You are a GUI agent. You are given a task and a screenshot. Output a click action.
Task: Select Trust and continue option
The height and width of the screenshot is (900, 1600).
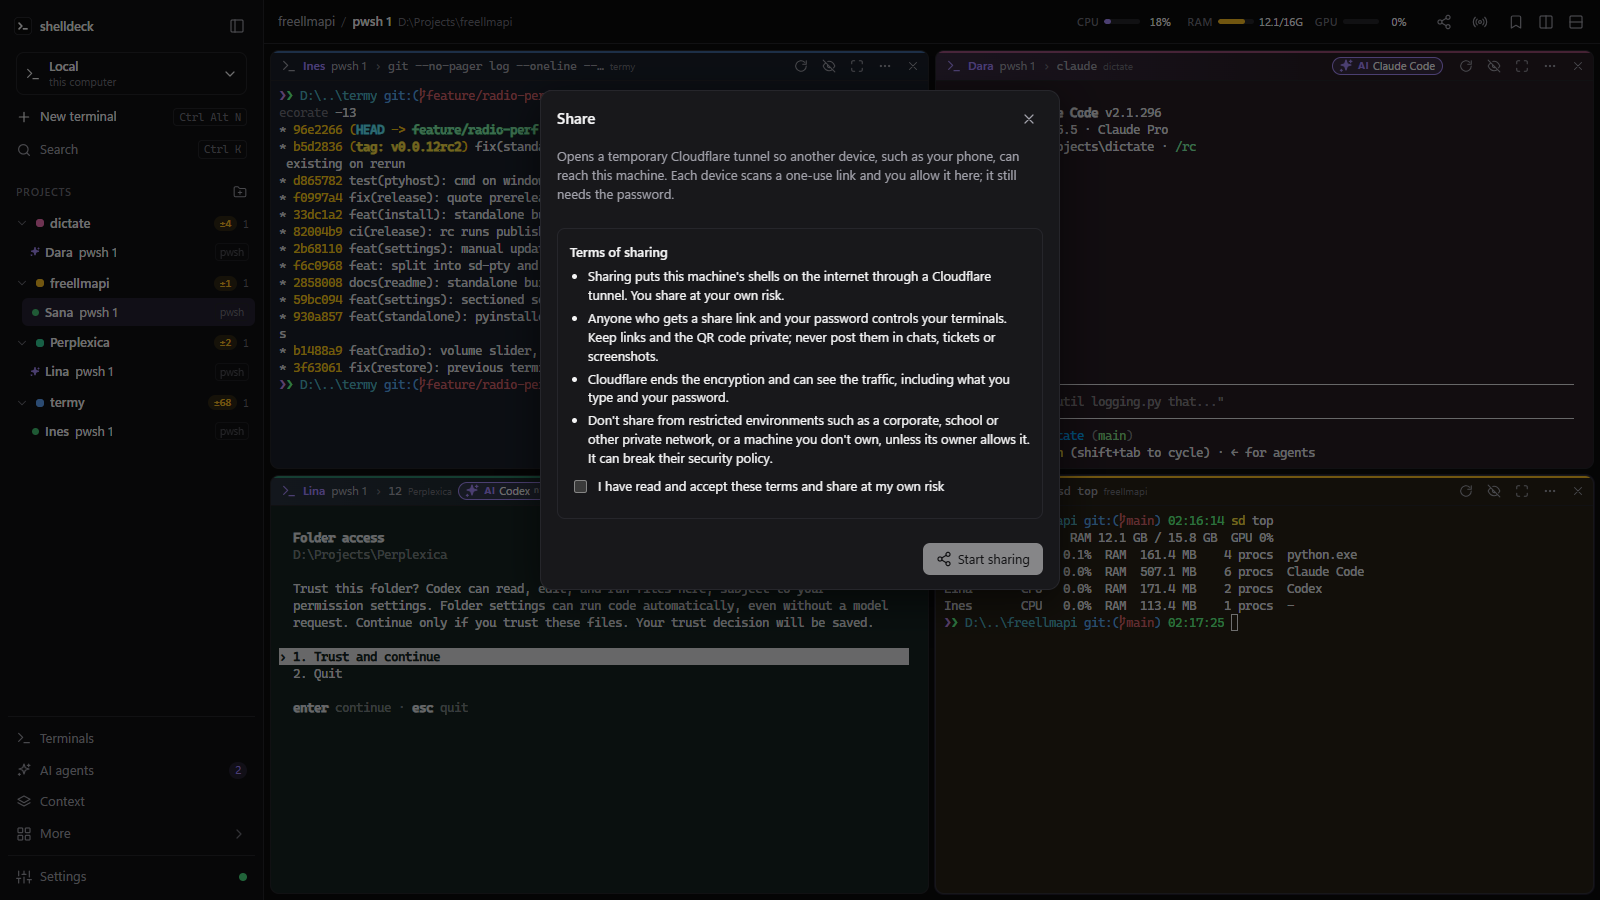tap(594, 657)
